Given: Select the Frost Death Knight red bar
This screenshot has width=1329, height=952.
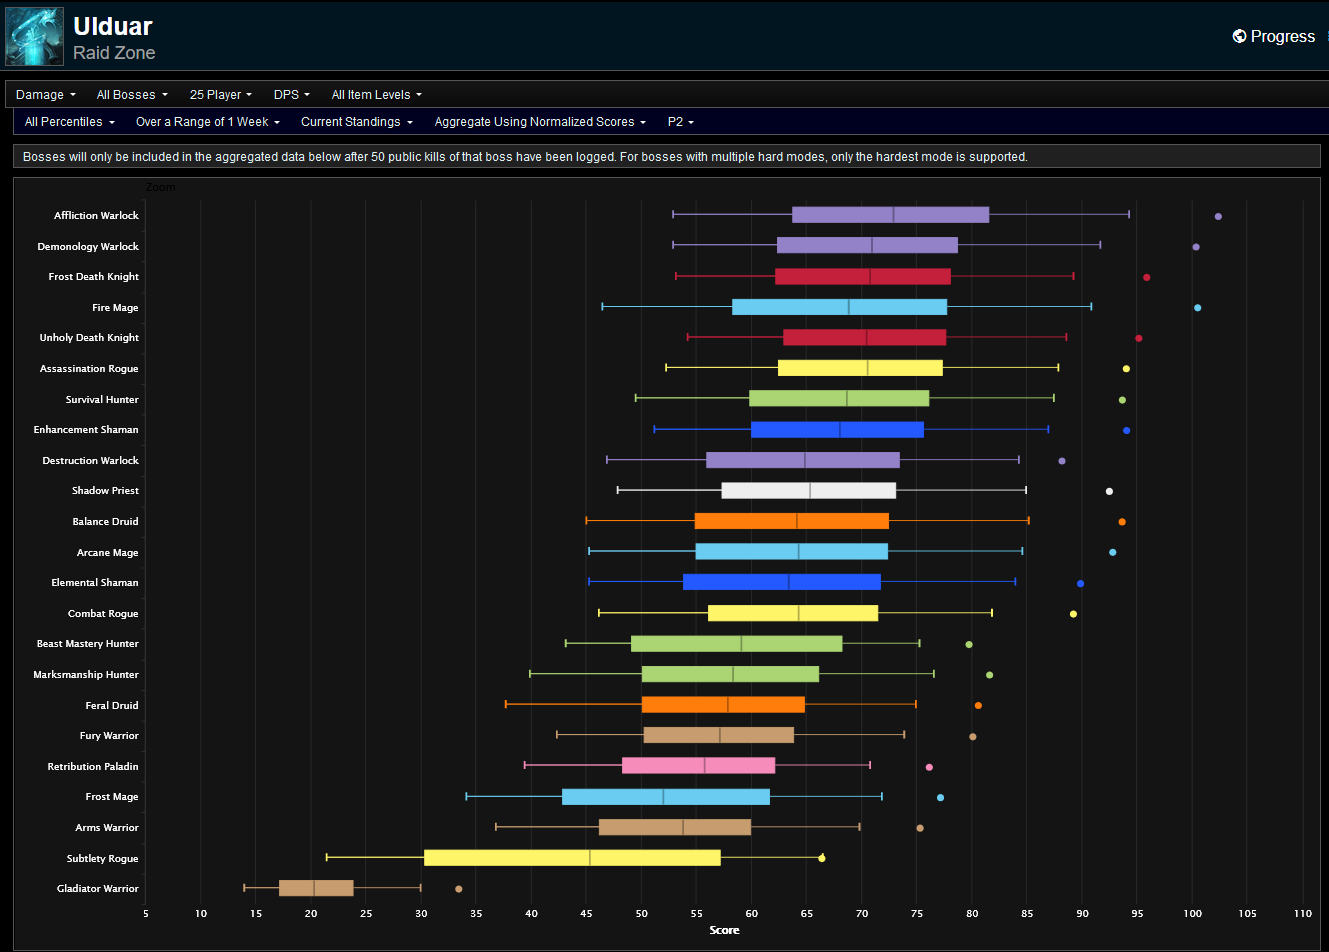Looking at the screenshot, I should (x=862, y=277).
